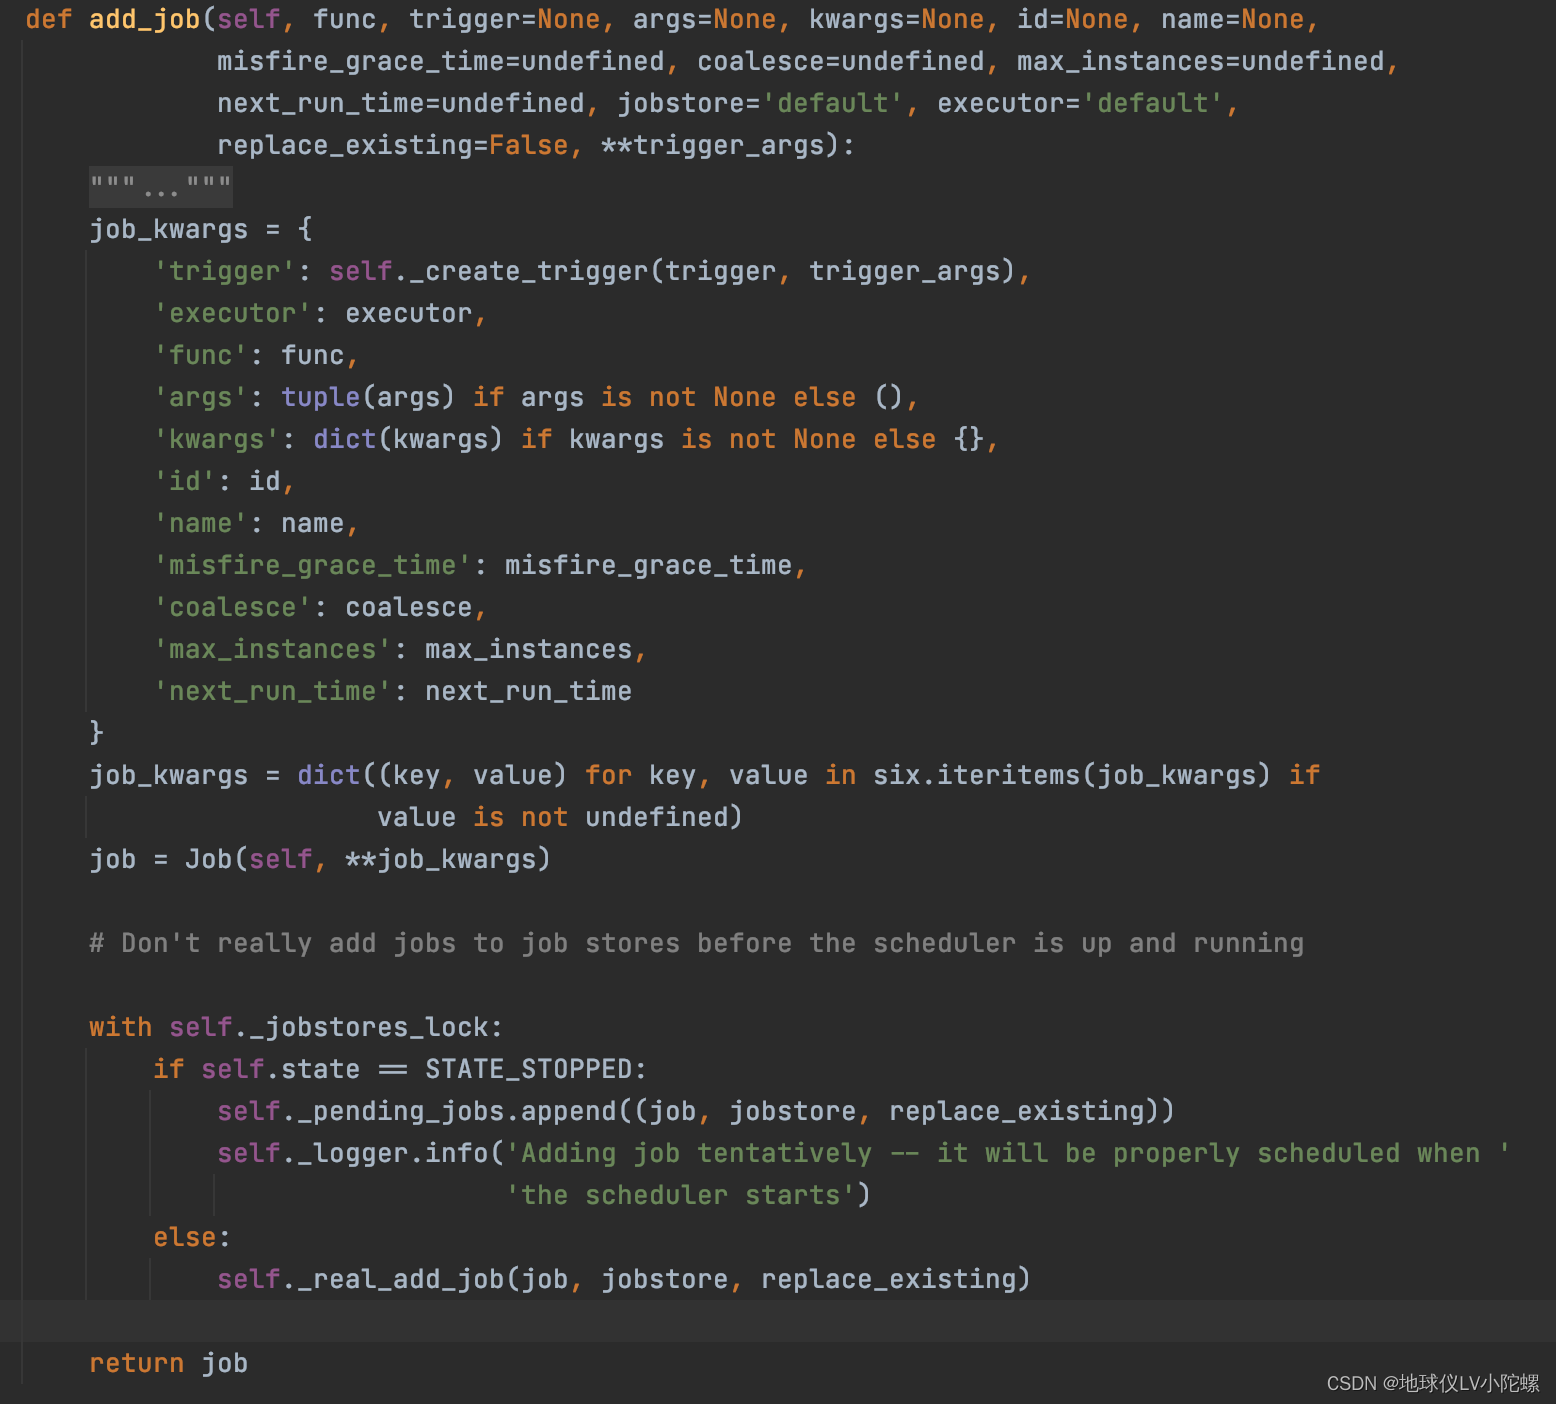This screenshot has height=1404, width=1556.
Task: Click the STATE_STOPPED constant
Action: click(529, 1069)
